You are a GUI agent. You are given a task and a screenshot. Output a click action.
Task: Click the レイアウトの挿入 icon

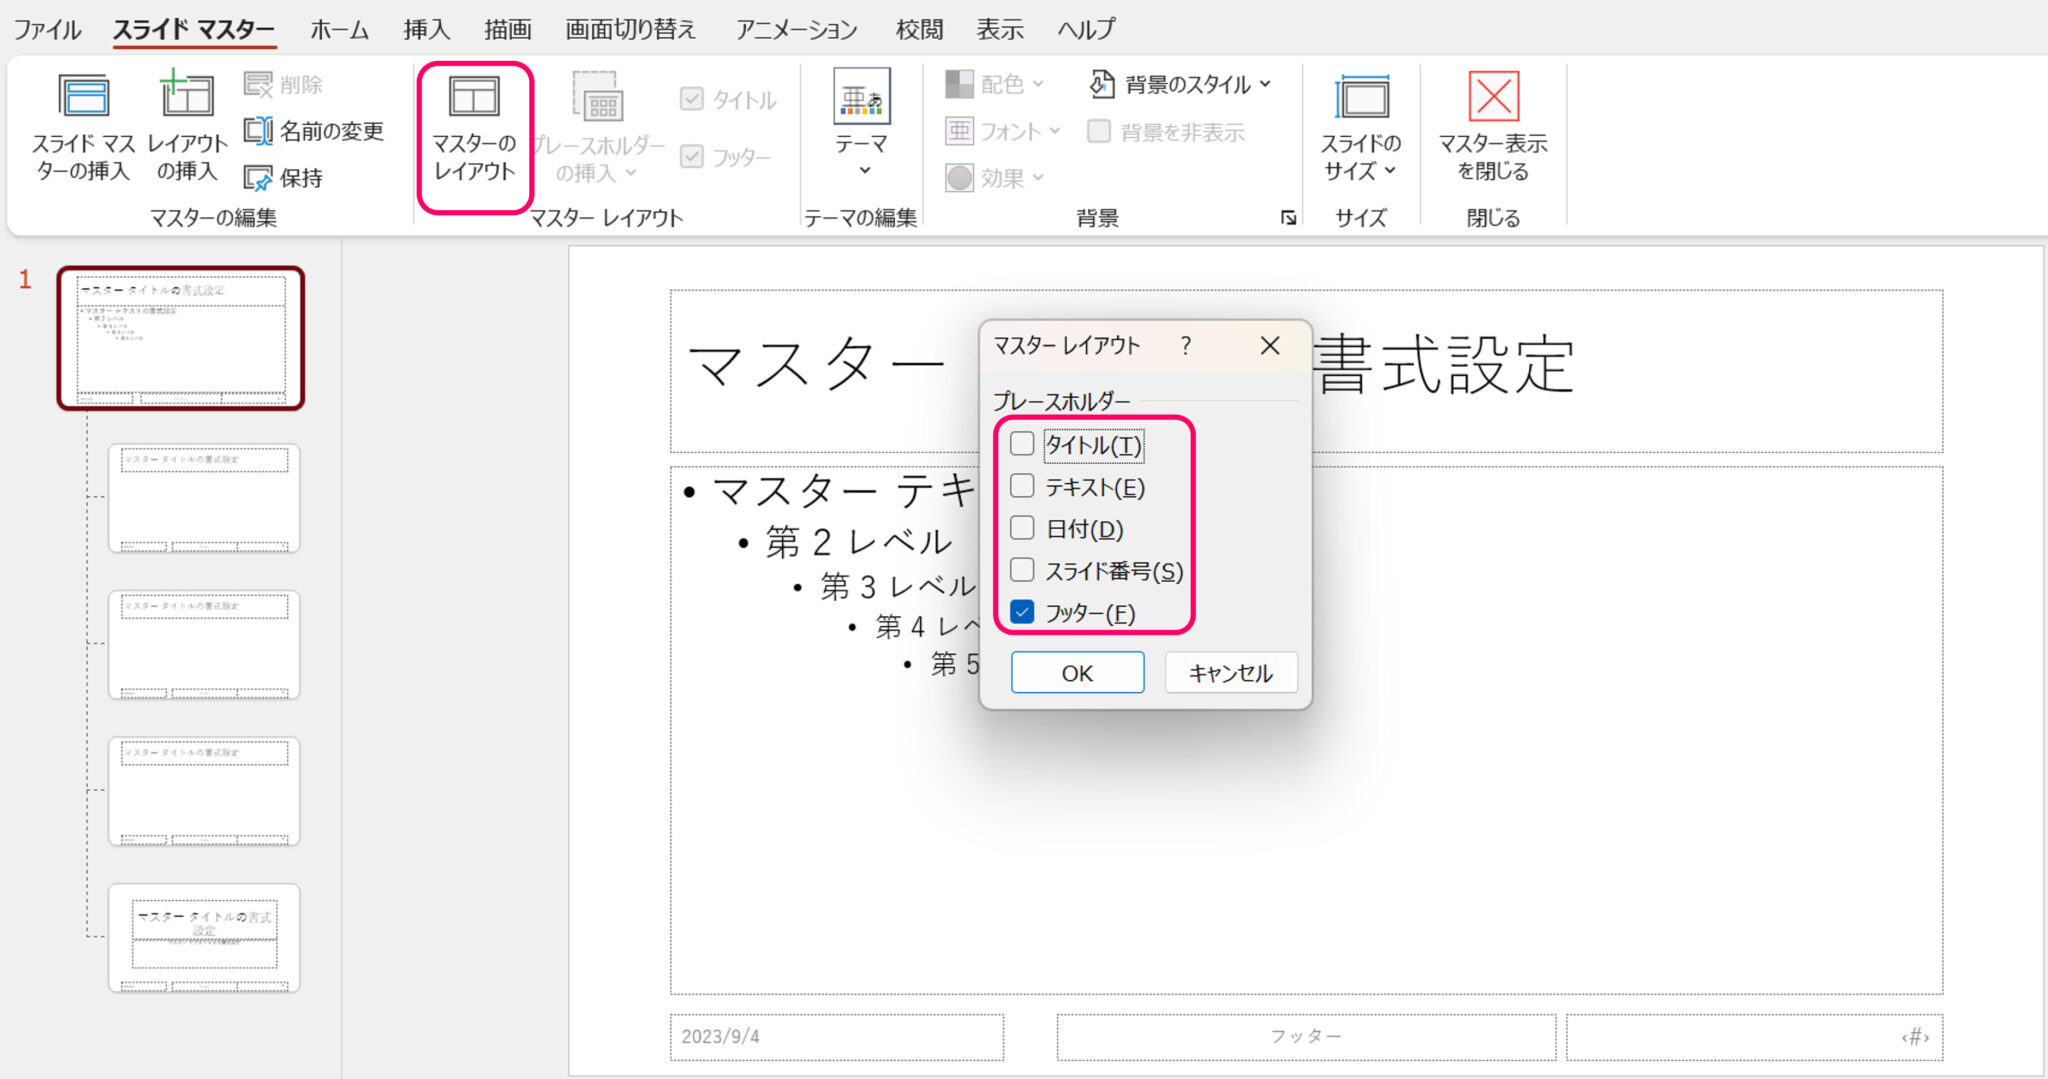tap(186, 97)
